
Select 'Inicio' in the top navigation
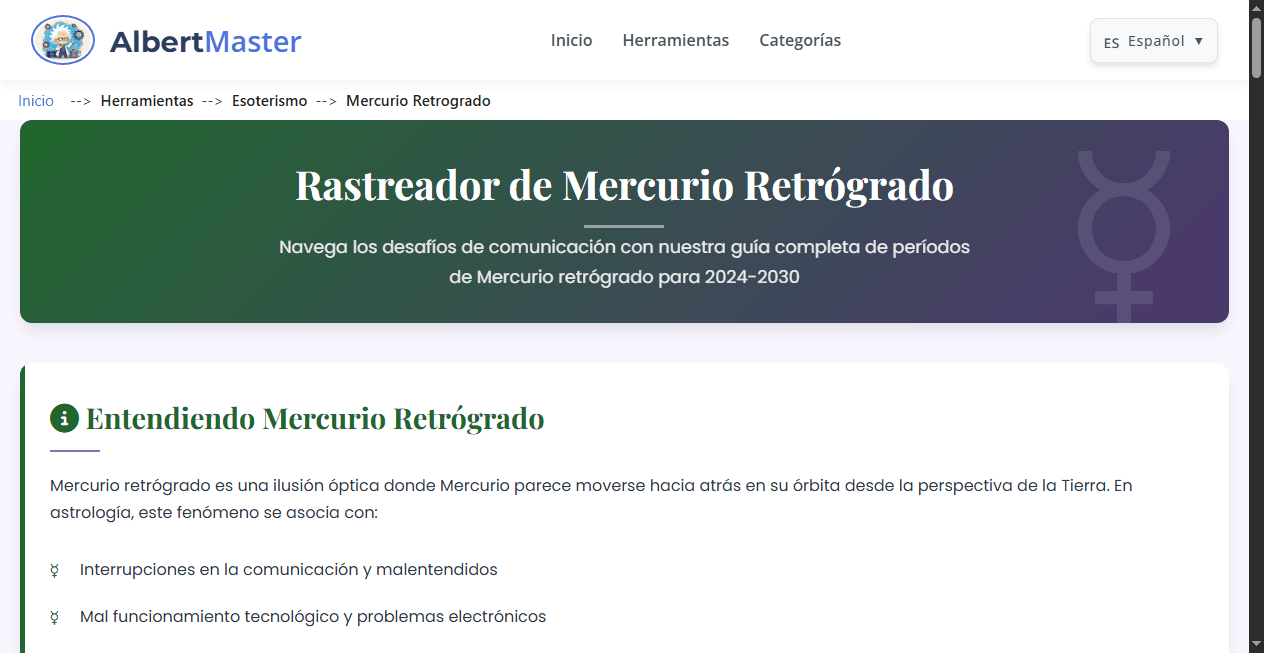(x=571, y=40)
